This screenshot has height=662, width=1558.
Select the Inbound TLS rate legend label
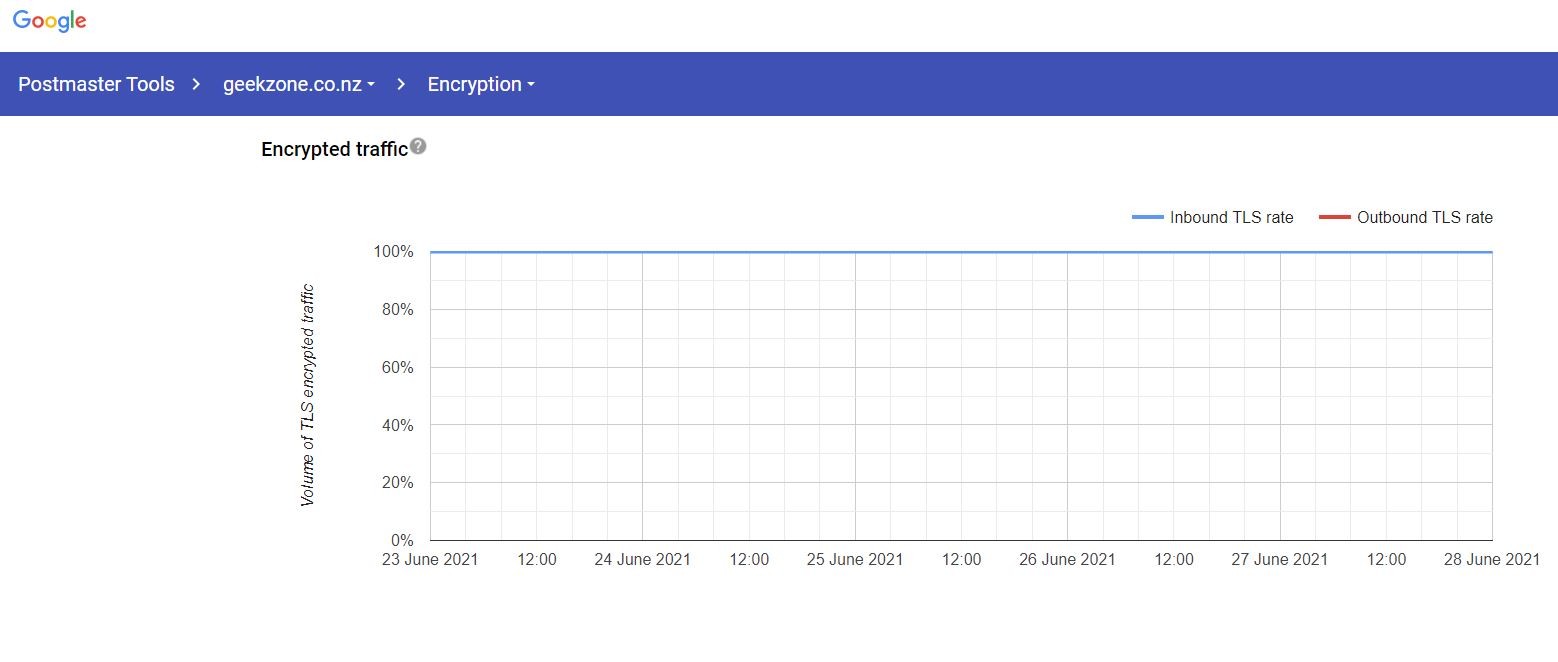point(1231,217)
